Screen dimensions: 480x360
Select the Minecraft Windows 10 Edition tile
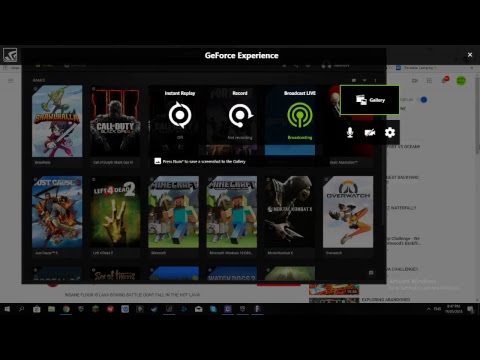click(232, 212)
